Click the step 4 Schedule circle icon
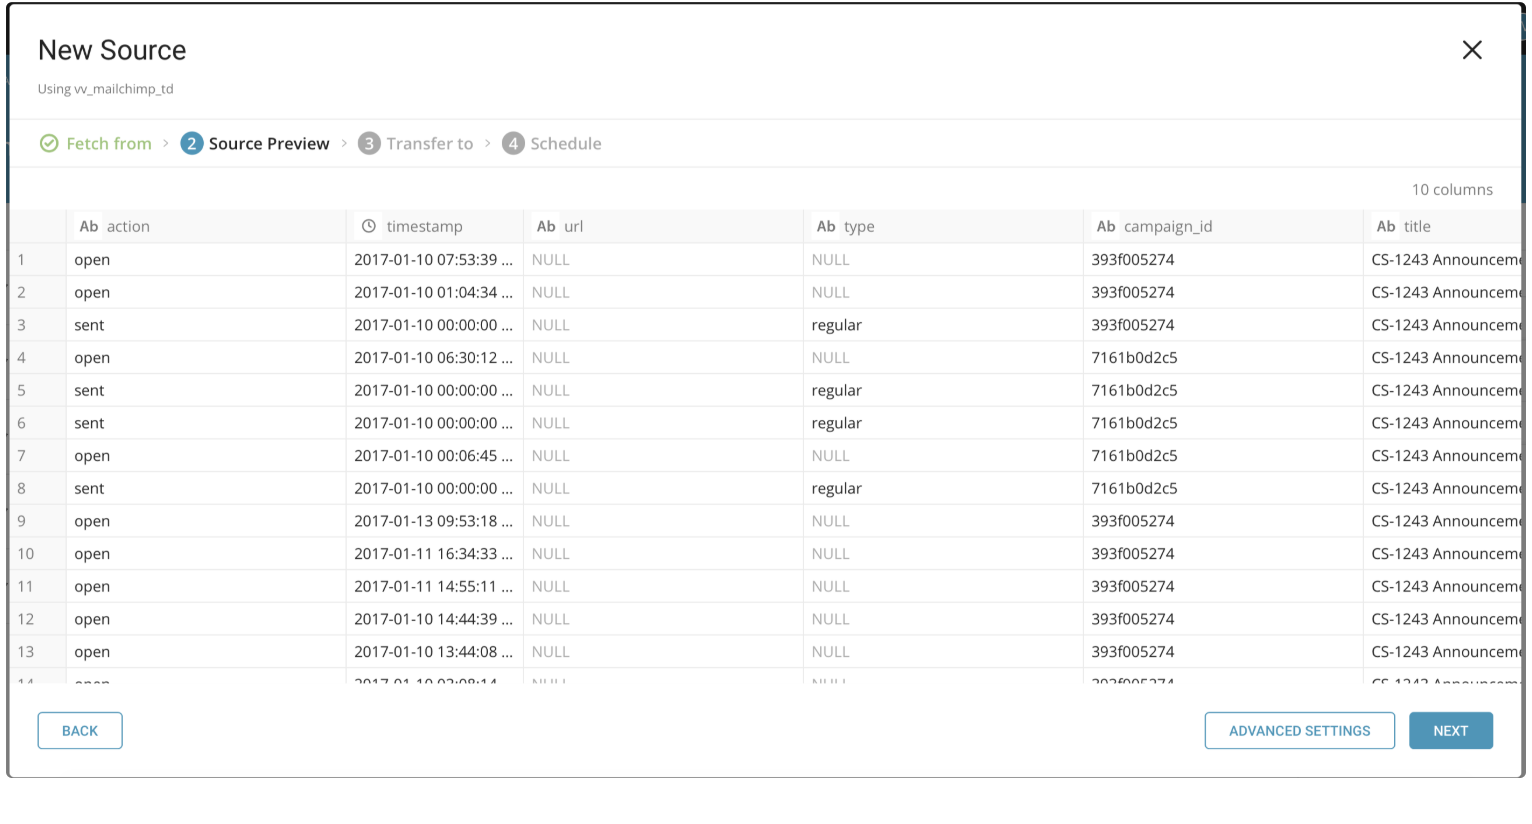Image resolution: width=1532 pixels, height=824 pixels. click(x=513, y=144)
